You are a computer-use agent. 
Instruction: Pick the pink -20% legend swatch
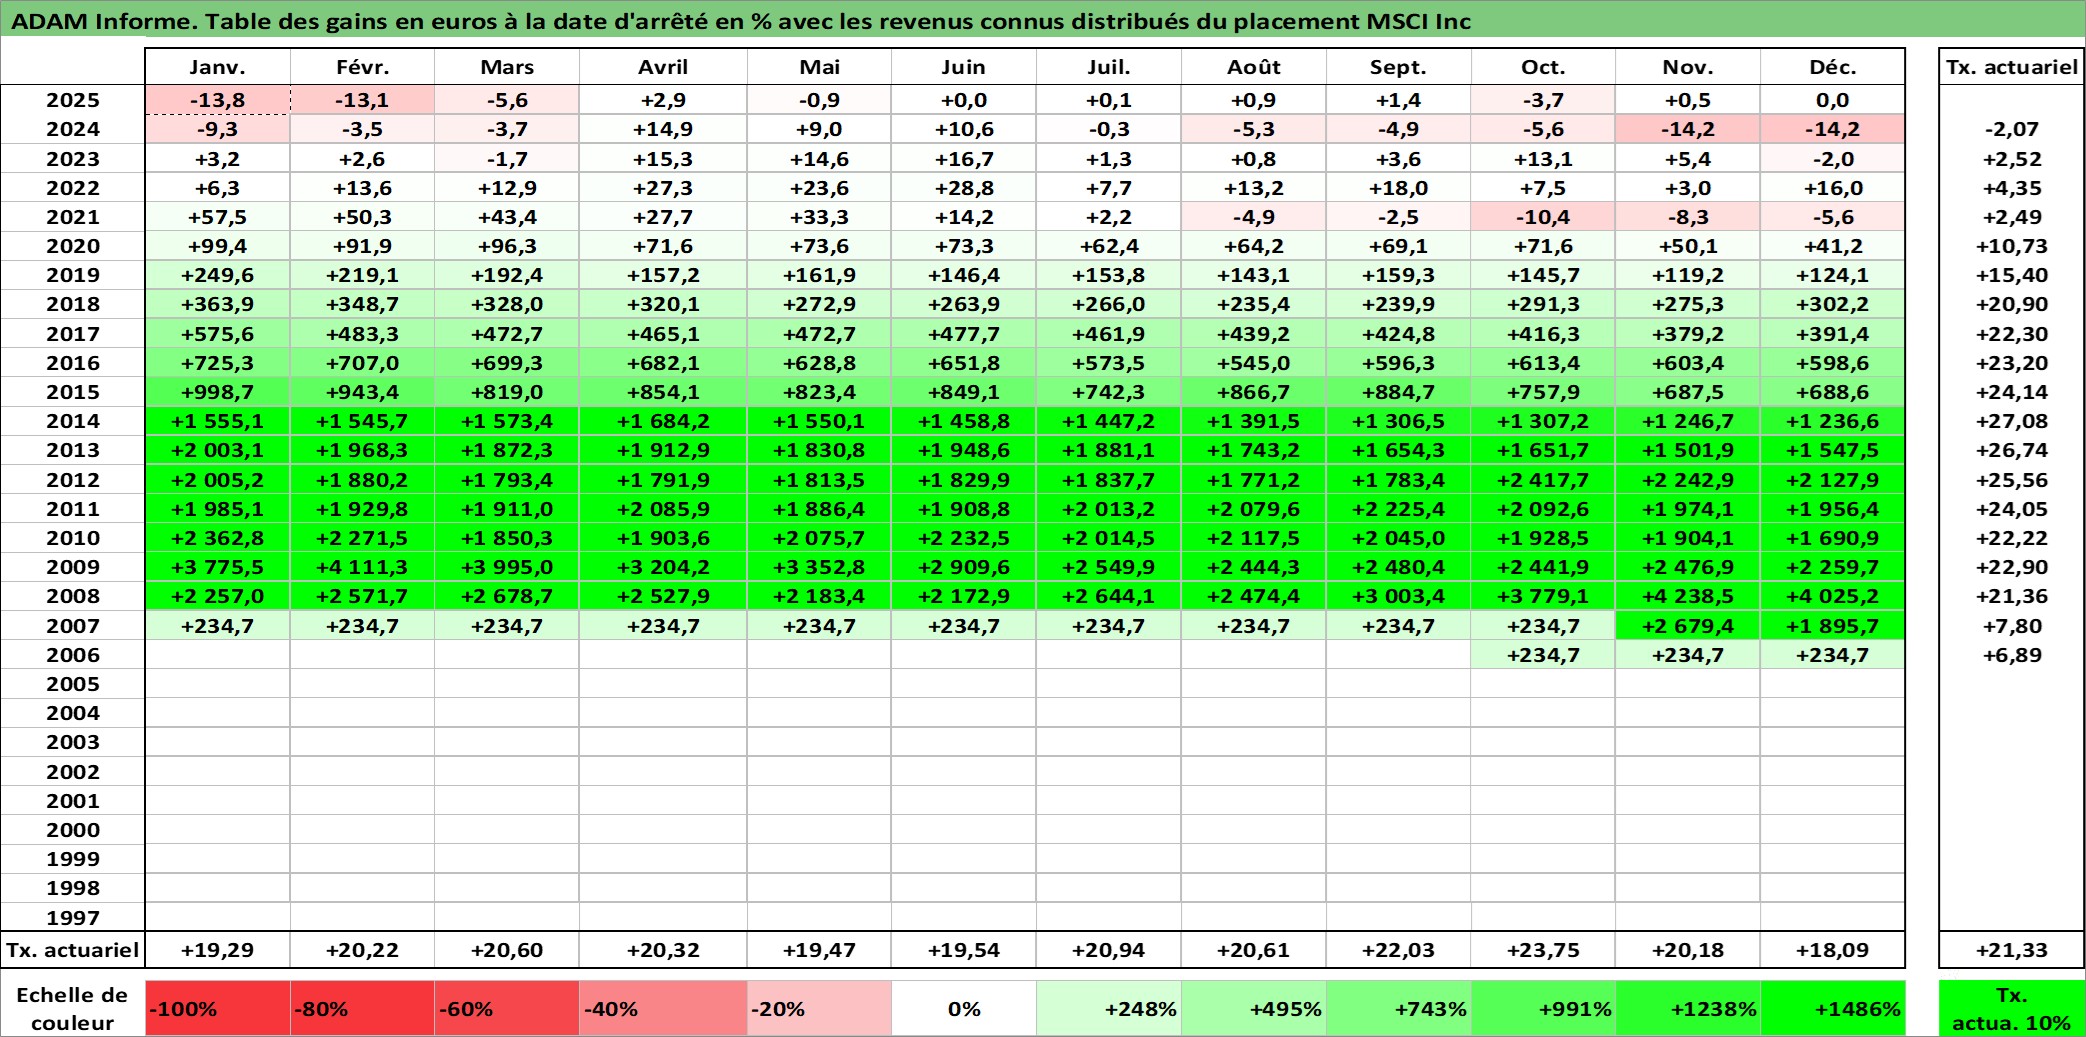click(x=819, y=1008)
